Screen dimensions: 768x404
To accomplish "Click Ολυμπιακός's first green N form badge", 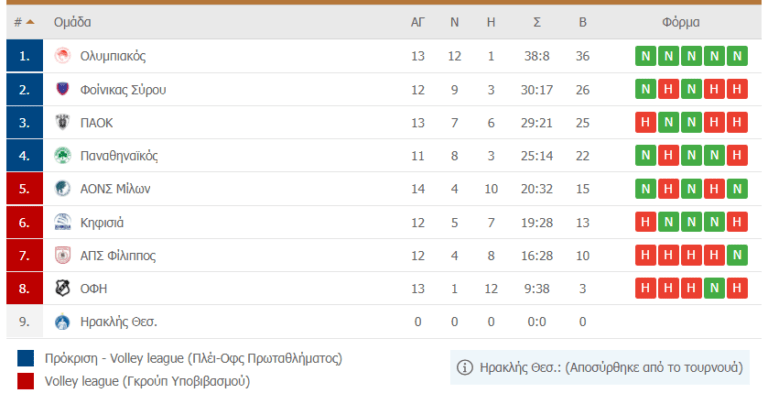I will tap(645, 56).
